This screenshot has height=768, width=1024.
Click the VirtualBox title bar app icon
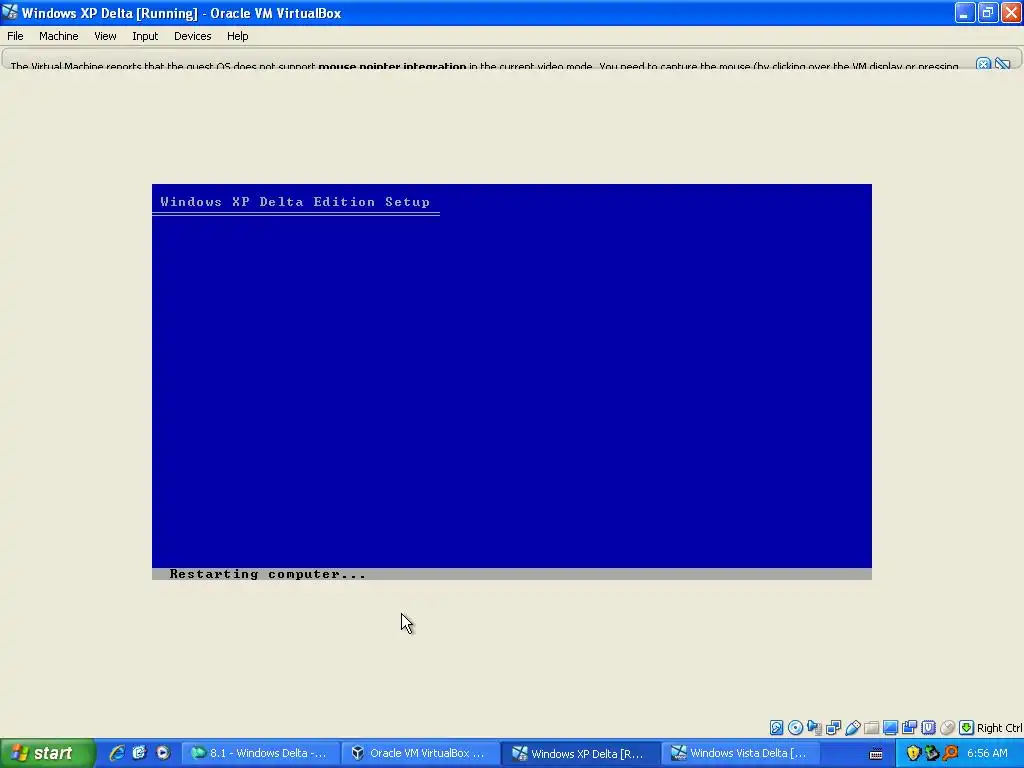(9, 12)
